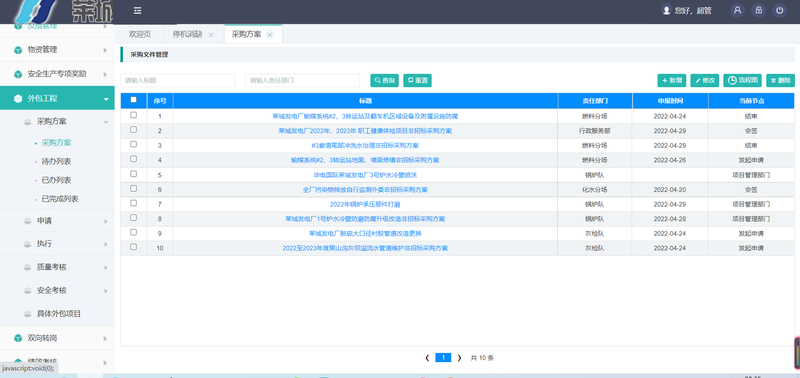Expand the 安全生产专项奖励 menu arrow

tap(105, 74)
